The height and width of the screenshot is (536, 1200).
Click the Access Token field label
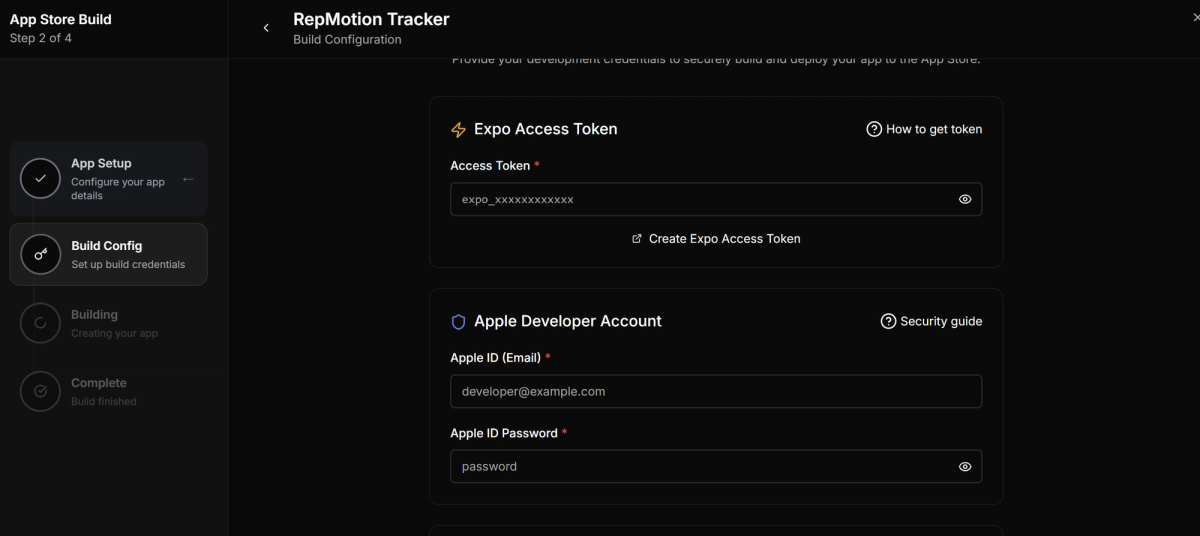click(490, 166)
